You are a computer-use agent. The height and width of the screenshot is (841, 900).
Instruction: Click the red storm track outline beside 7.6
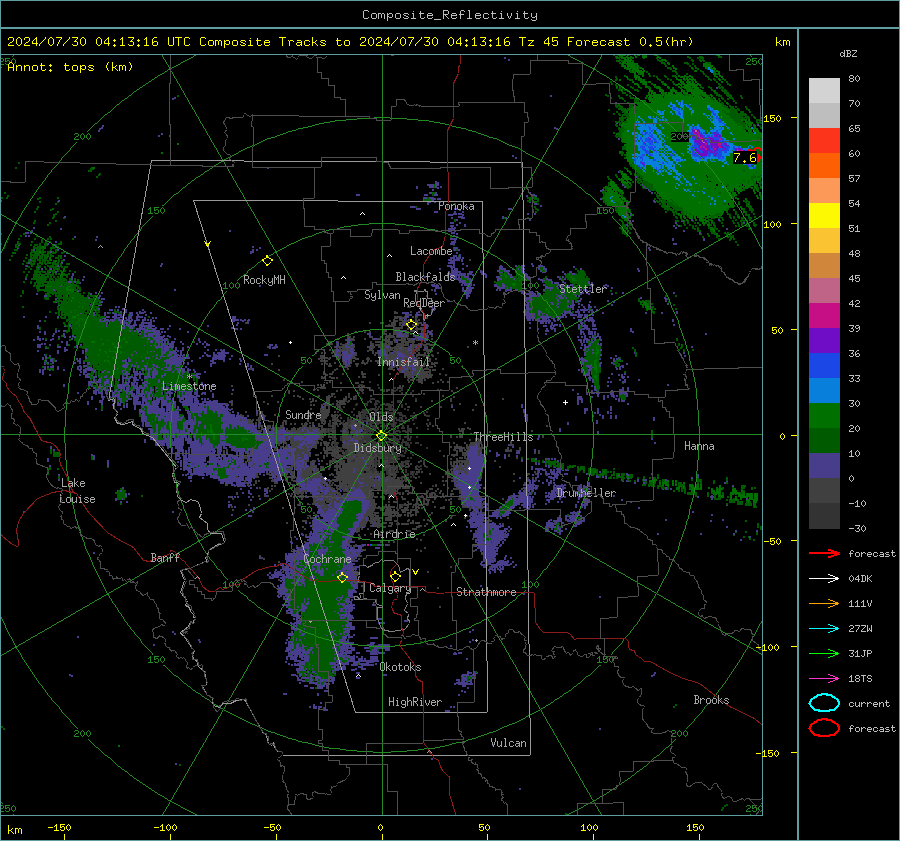(x=759, y=155)
